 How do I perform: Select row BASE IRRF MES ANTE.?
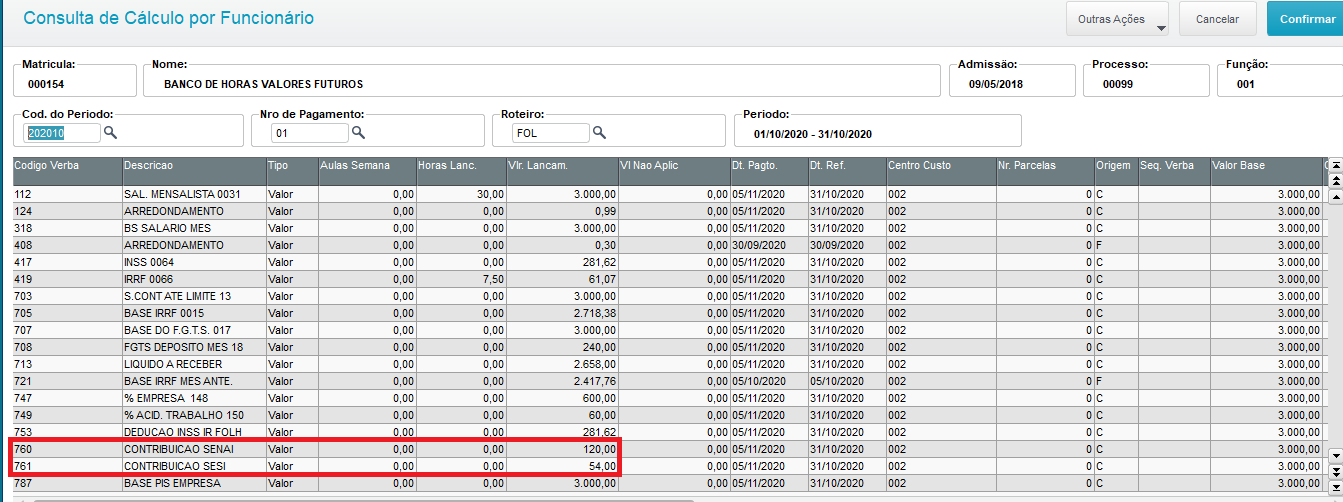[667, 381]
